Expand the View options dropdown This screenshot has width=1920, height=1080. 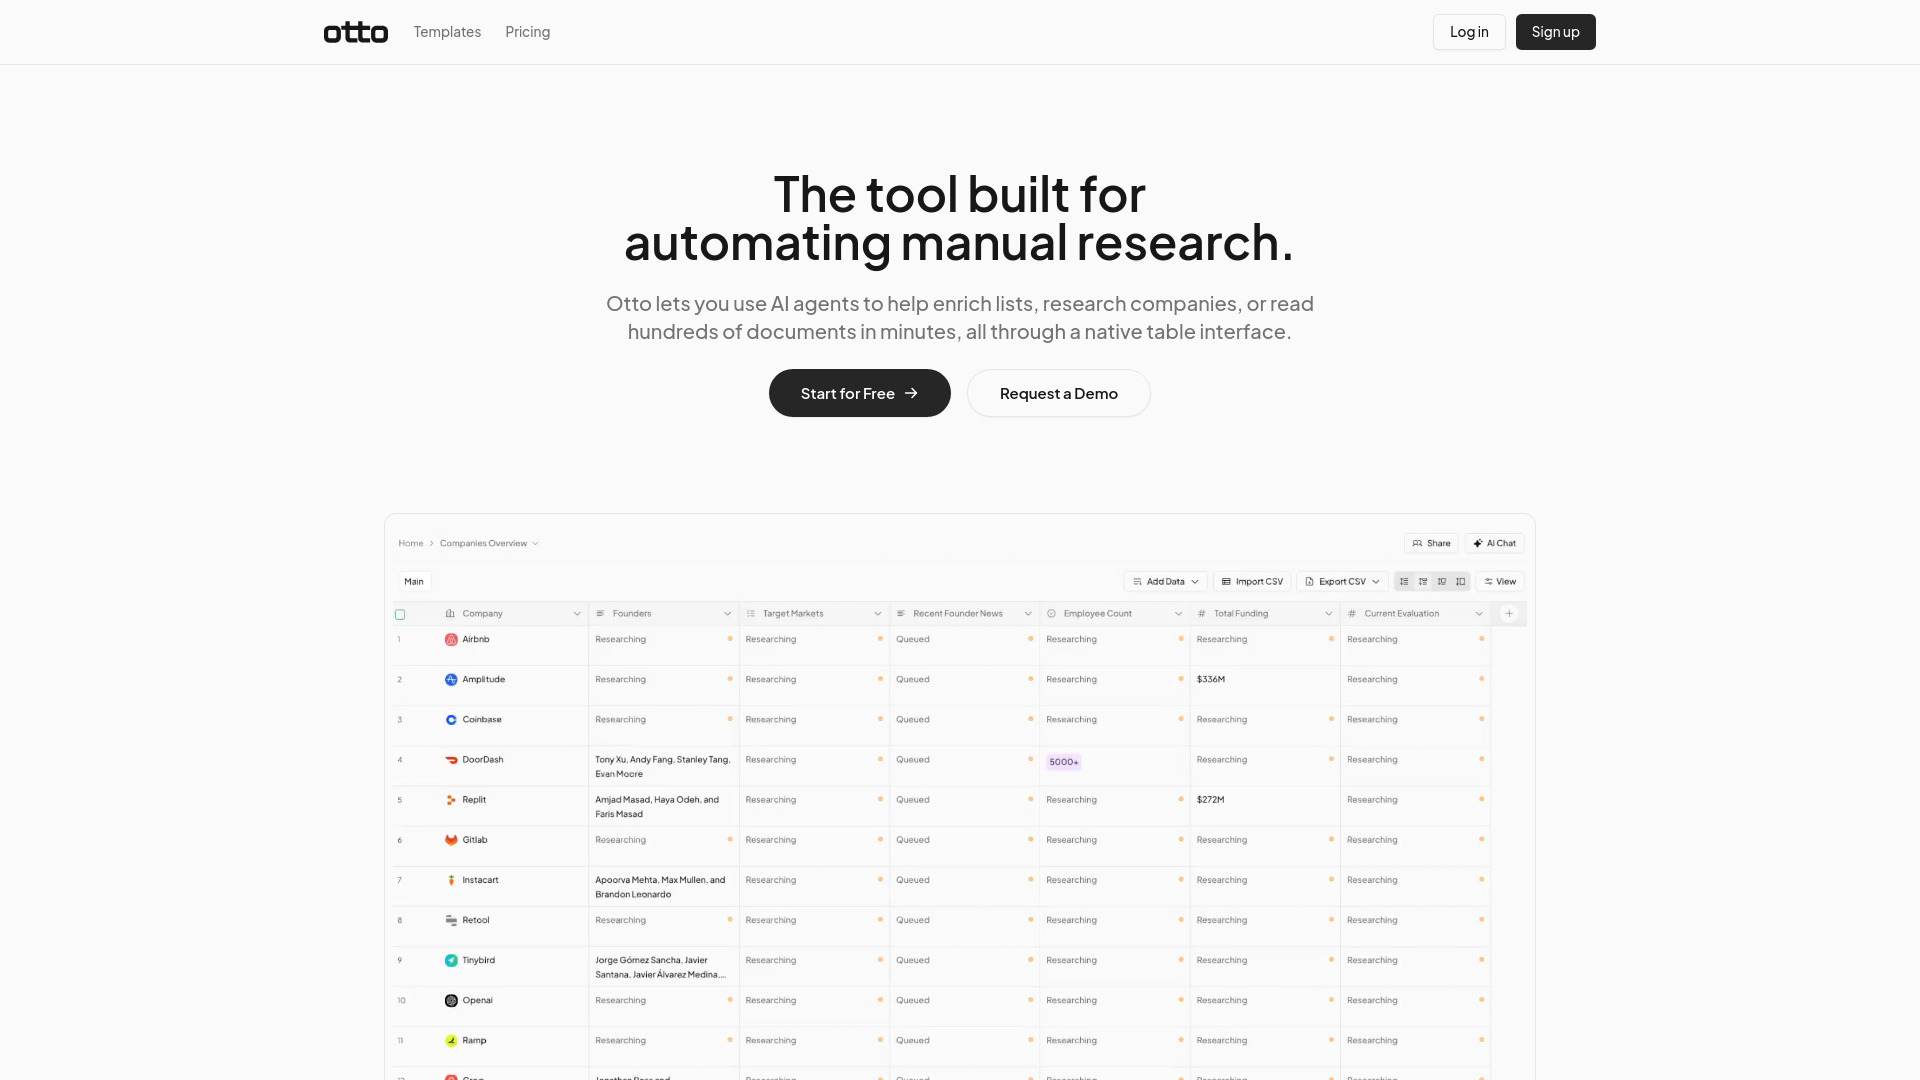click(1499, 582)
